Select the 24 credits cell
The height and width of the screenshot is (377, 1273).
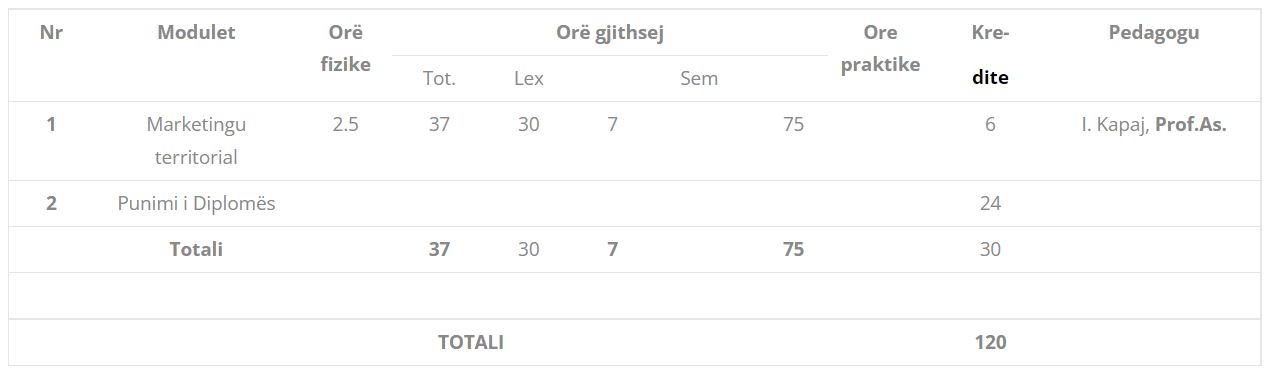[x=990, y=203]
